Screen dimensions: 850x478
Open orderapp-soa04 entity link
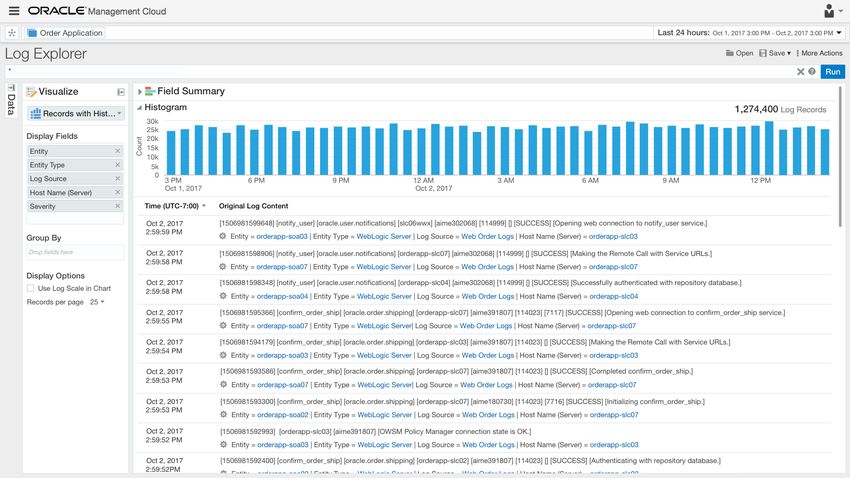282,296
